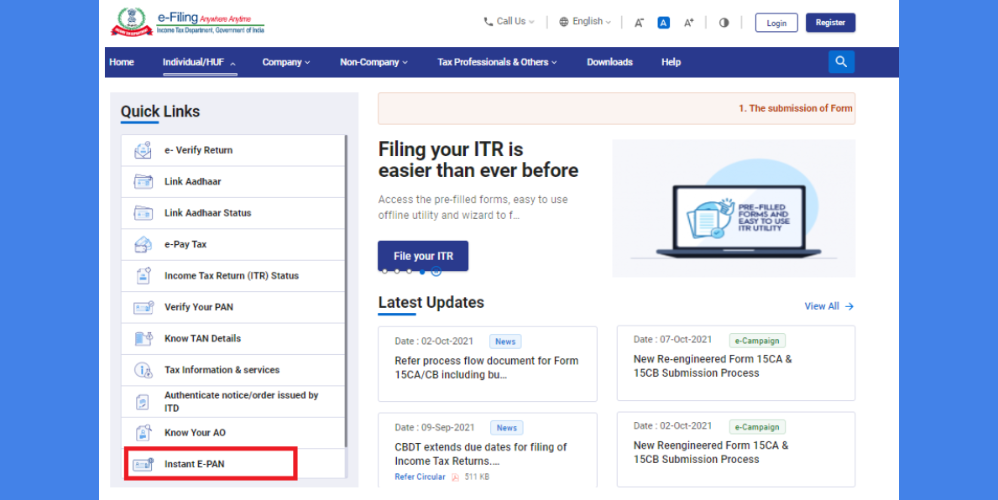
Task: Open Authenticate notice/order issued by ITD
Action: [233, 401]
